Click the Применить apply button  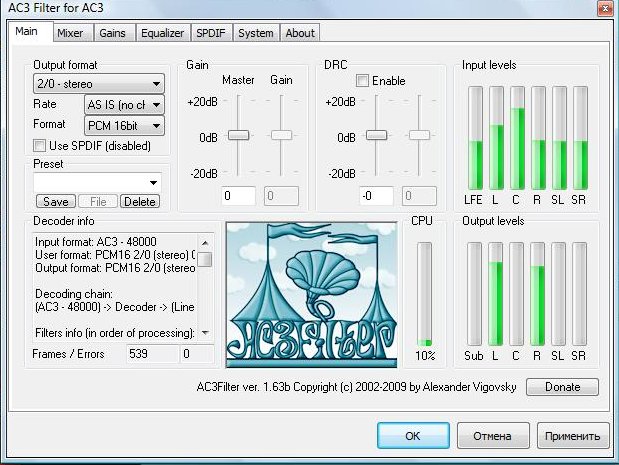573,436
